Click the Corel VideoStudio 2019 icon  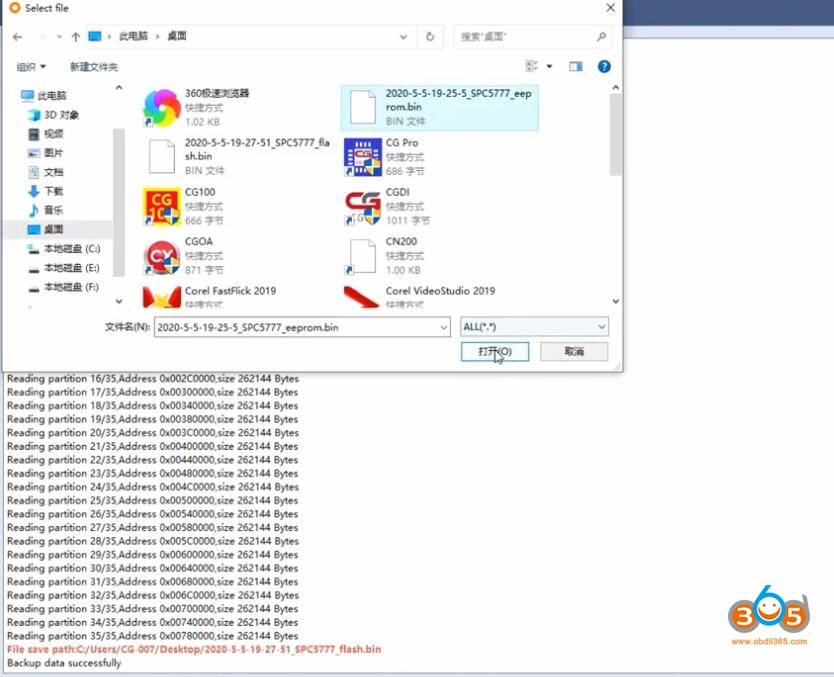363,297
